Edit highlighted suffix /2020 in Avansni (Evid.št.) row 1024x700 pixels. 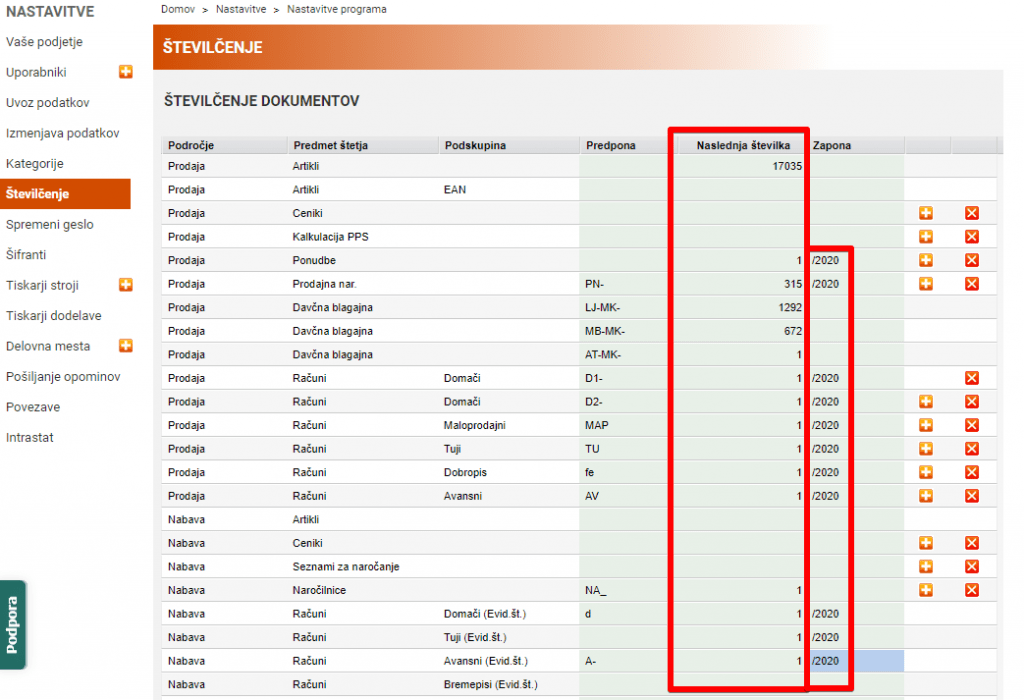click(x=857, y=661)
